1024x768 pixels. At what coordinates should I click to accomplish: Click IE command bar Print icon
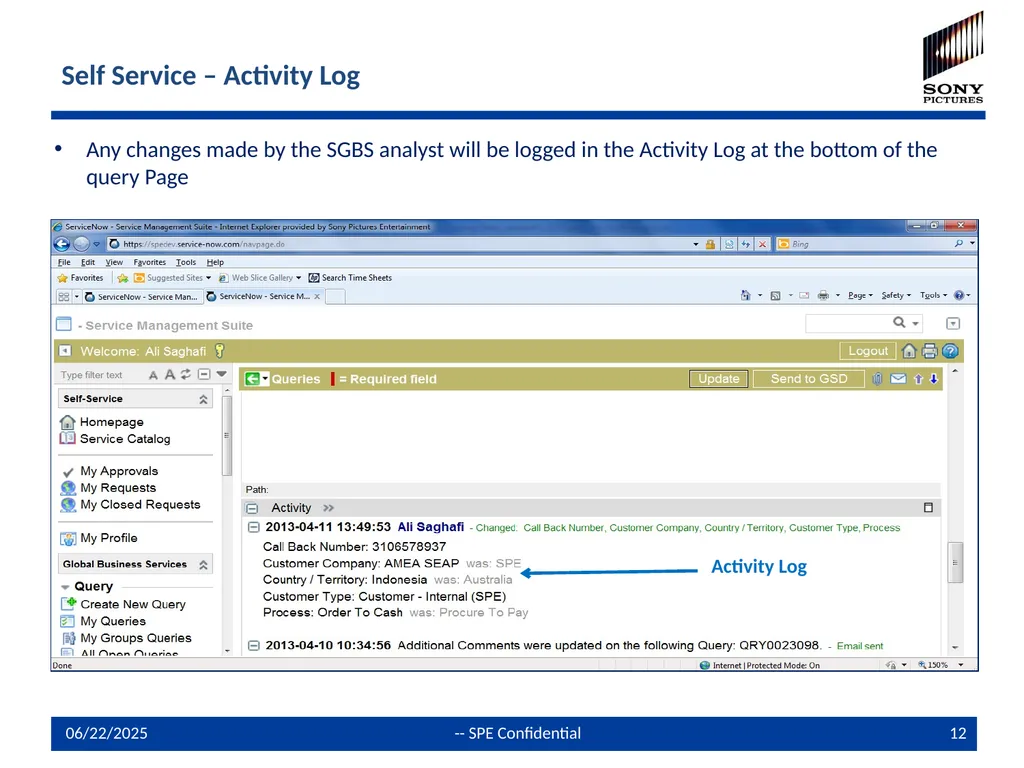pos(824,296)
